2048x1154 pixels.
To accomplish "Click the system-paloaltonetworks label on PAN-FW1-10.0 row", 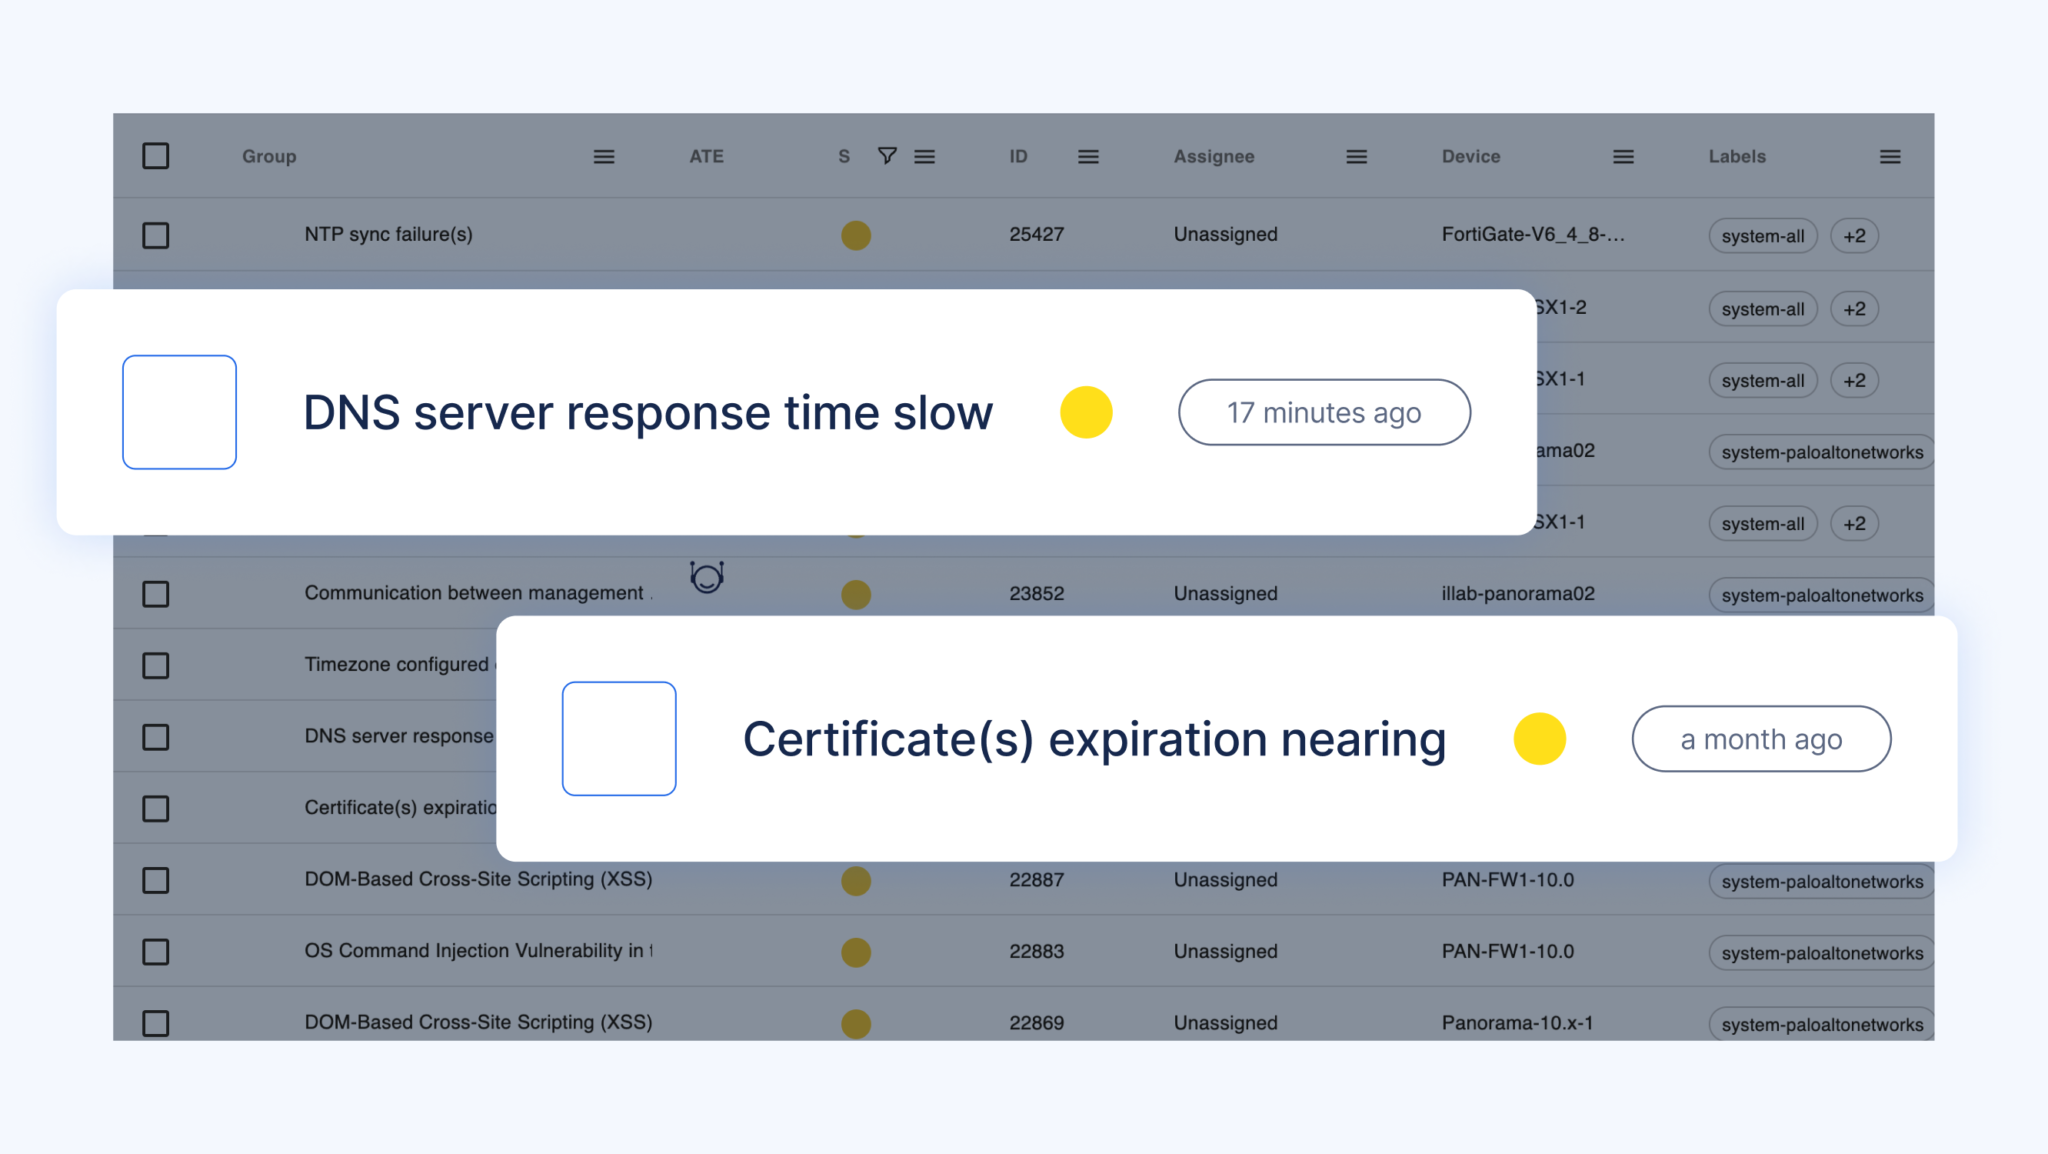I will pyautogui.click(x=1820, y=881).
